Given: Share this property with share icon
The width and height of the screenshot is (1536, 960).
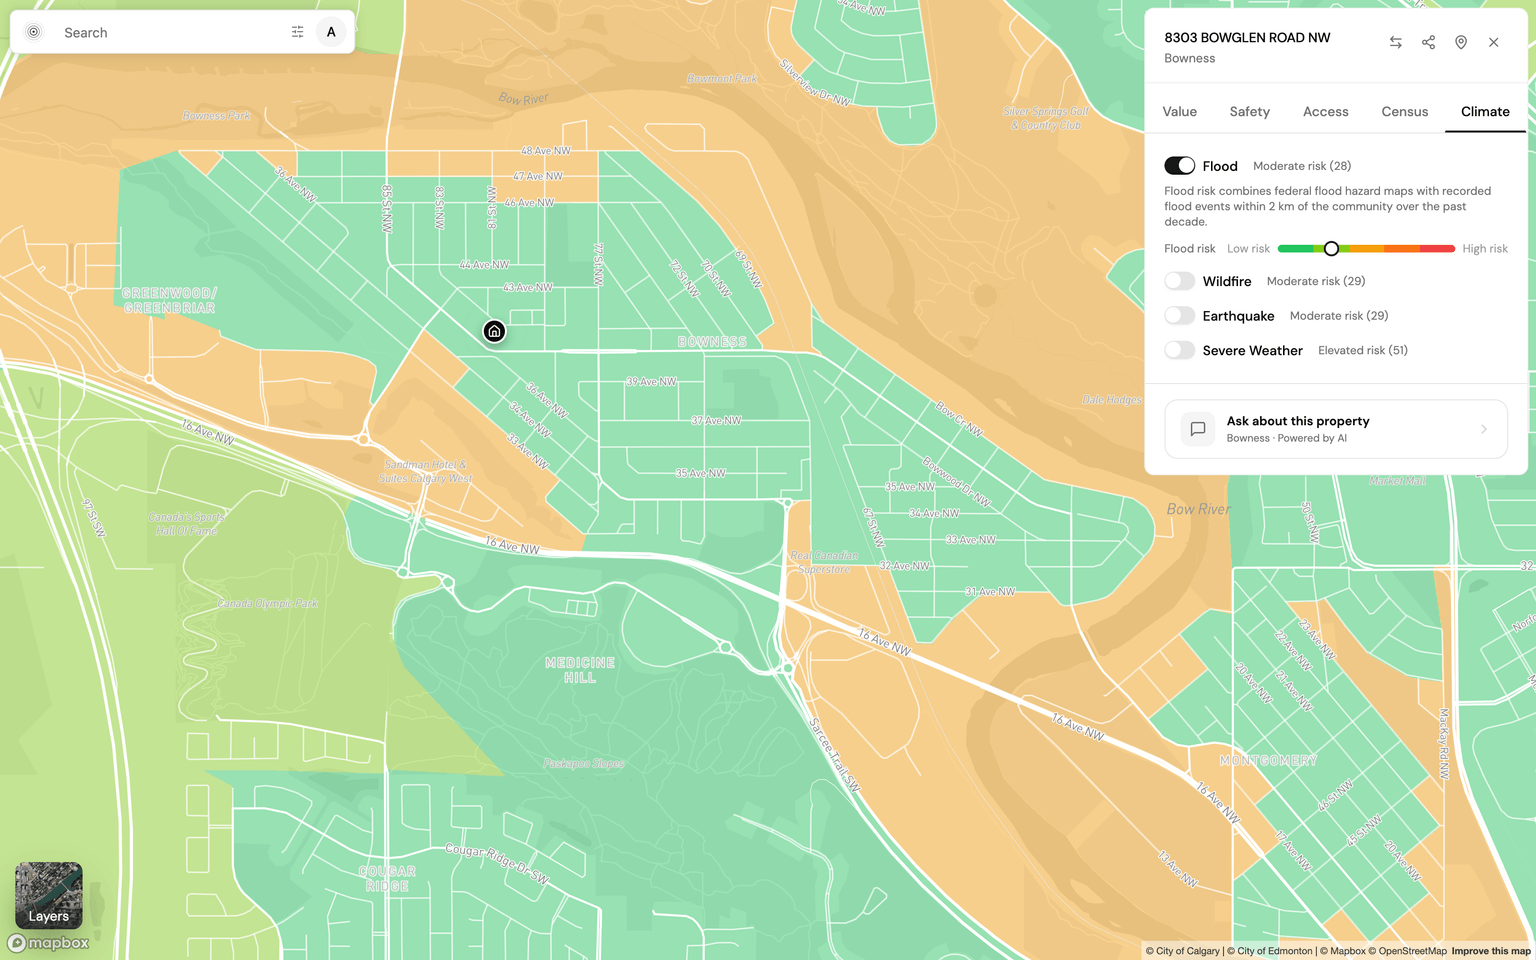Looking at the screenshot, I should pos(1428,42).
